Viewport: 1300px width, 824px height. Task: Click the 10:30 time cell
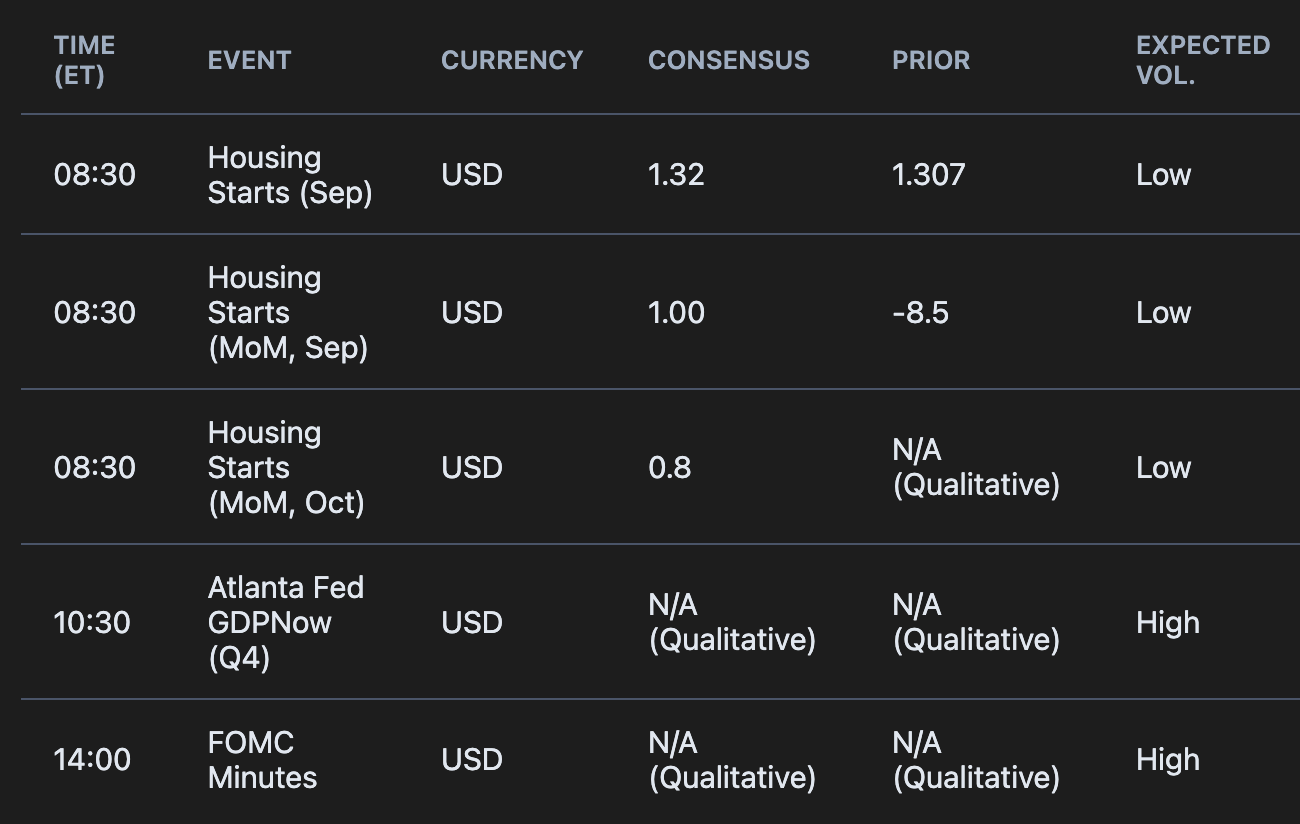pyautogui.click(x=92, y=622)
